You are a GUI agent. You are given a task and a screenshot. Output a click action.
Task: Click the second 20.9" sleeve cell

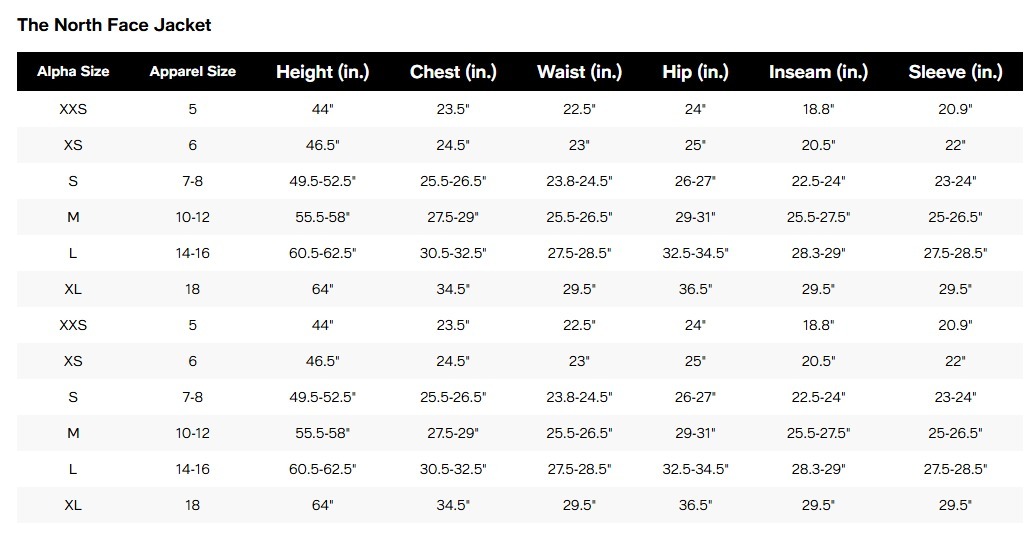[955, 325]
